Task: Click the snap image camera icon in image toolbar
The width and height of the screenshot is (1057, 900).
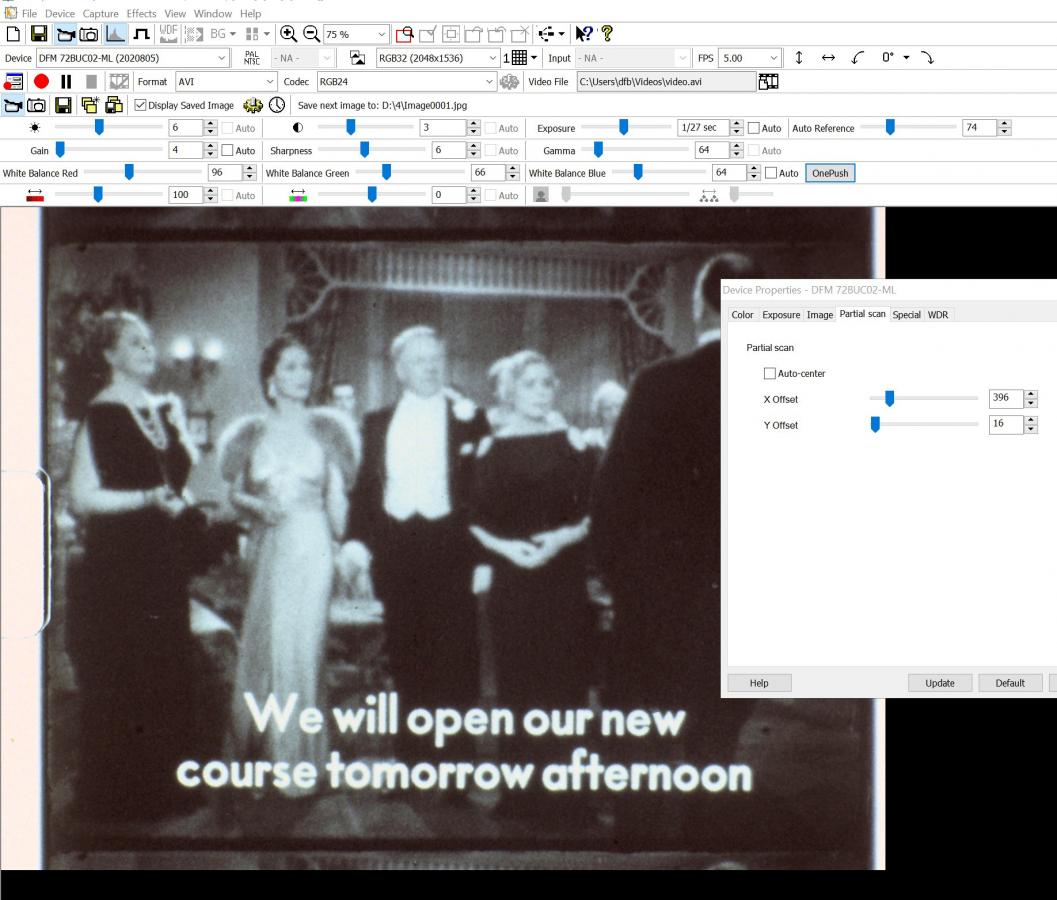Action: pos(36,105)
